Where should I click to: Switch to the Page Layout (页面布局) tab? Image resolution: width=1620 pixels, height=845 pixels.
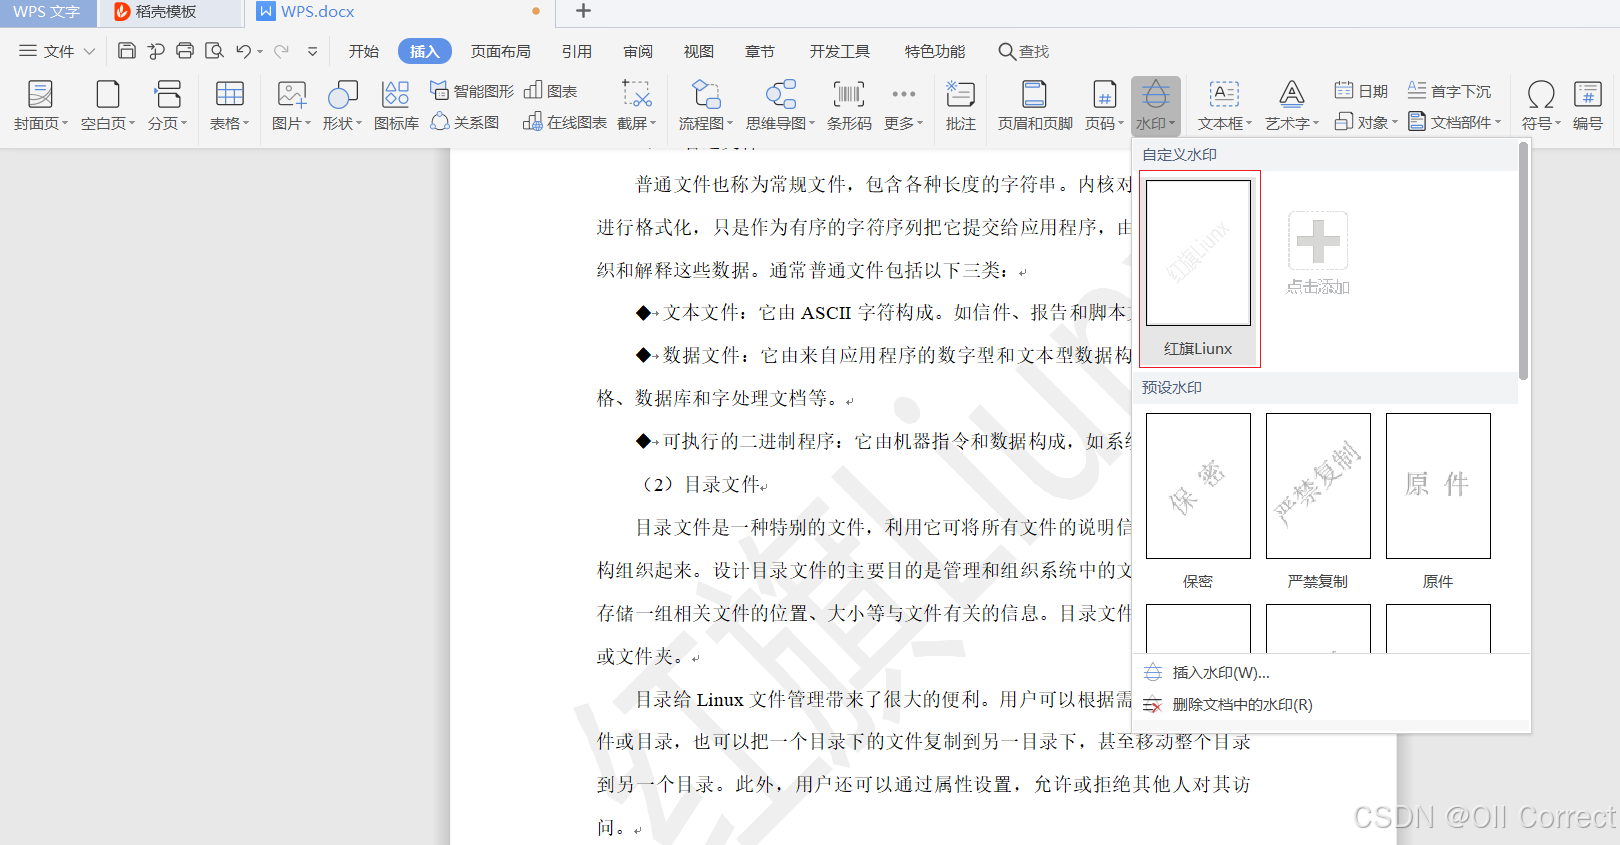pyautogui.click(x=501, y=51)
